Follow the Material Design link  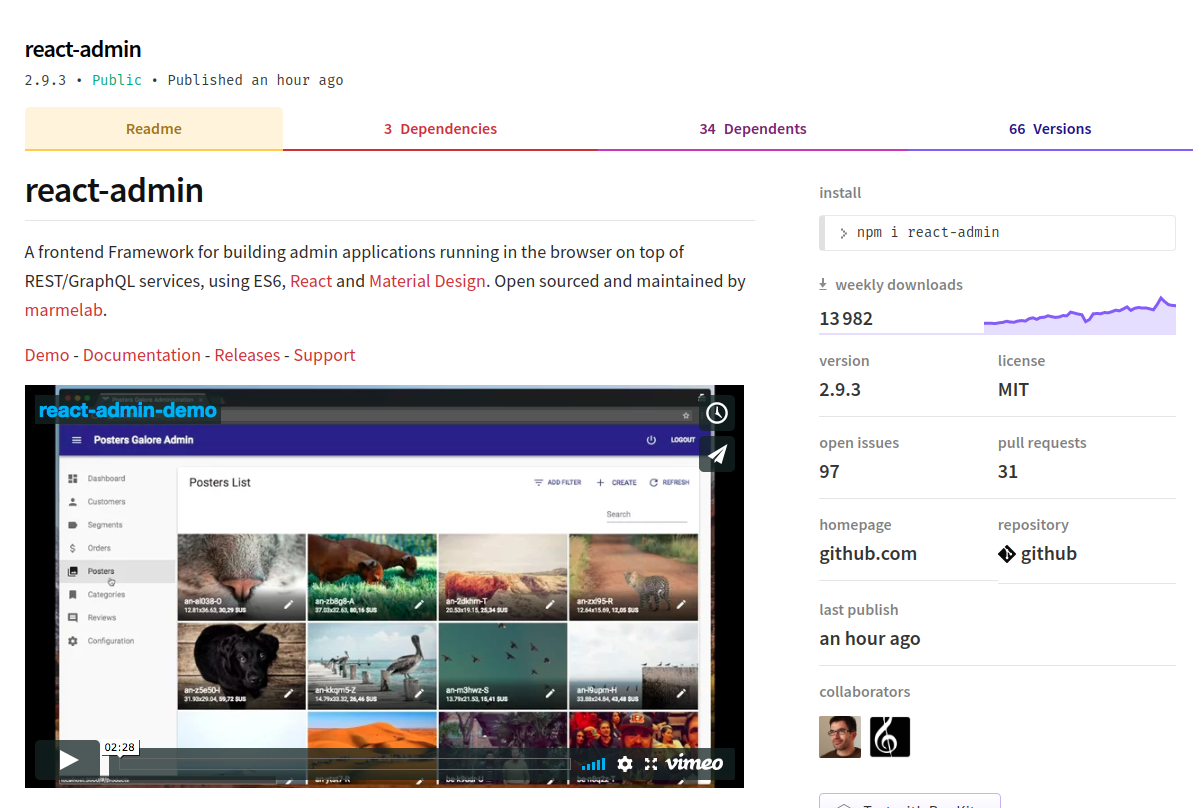pyautogui.click(x=427, y=281)
